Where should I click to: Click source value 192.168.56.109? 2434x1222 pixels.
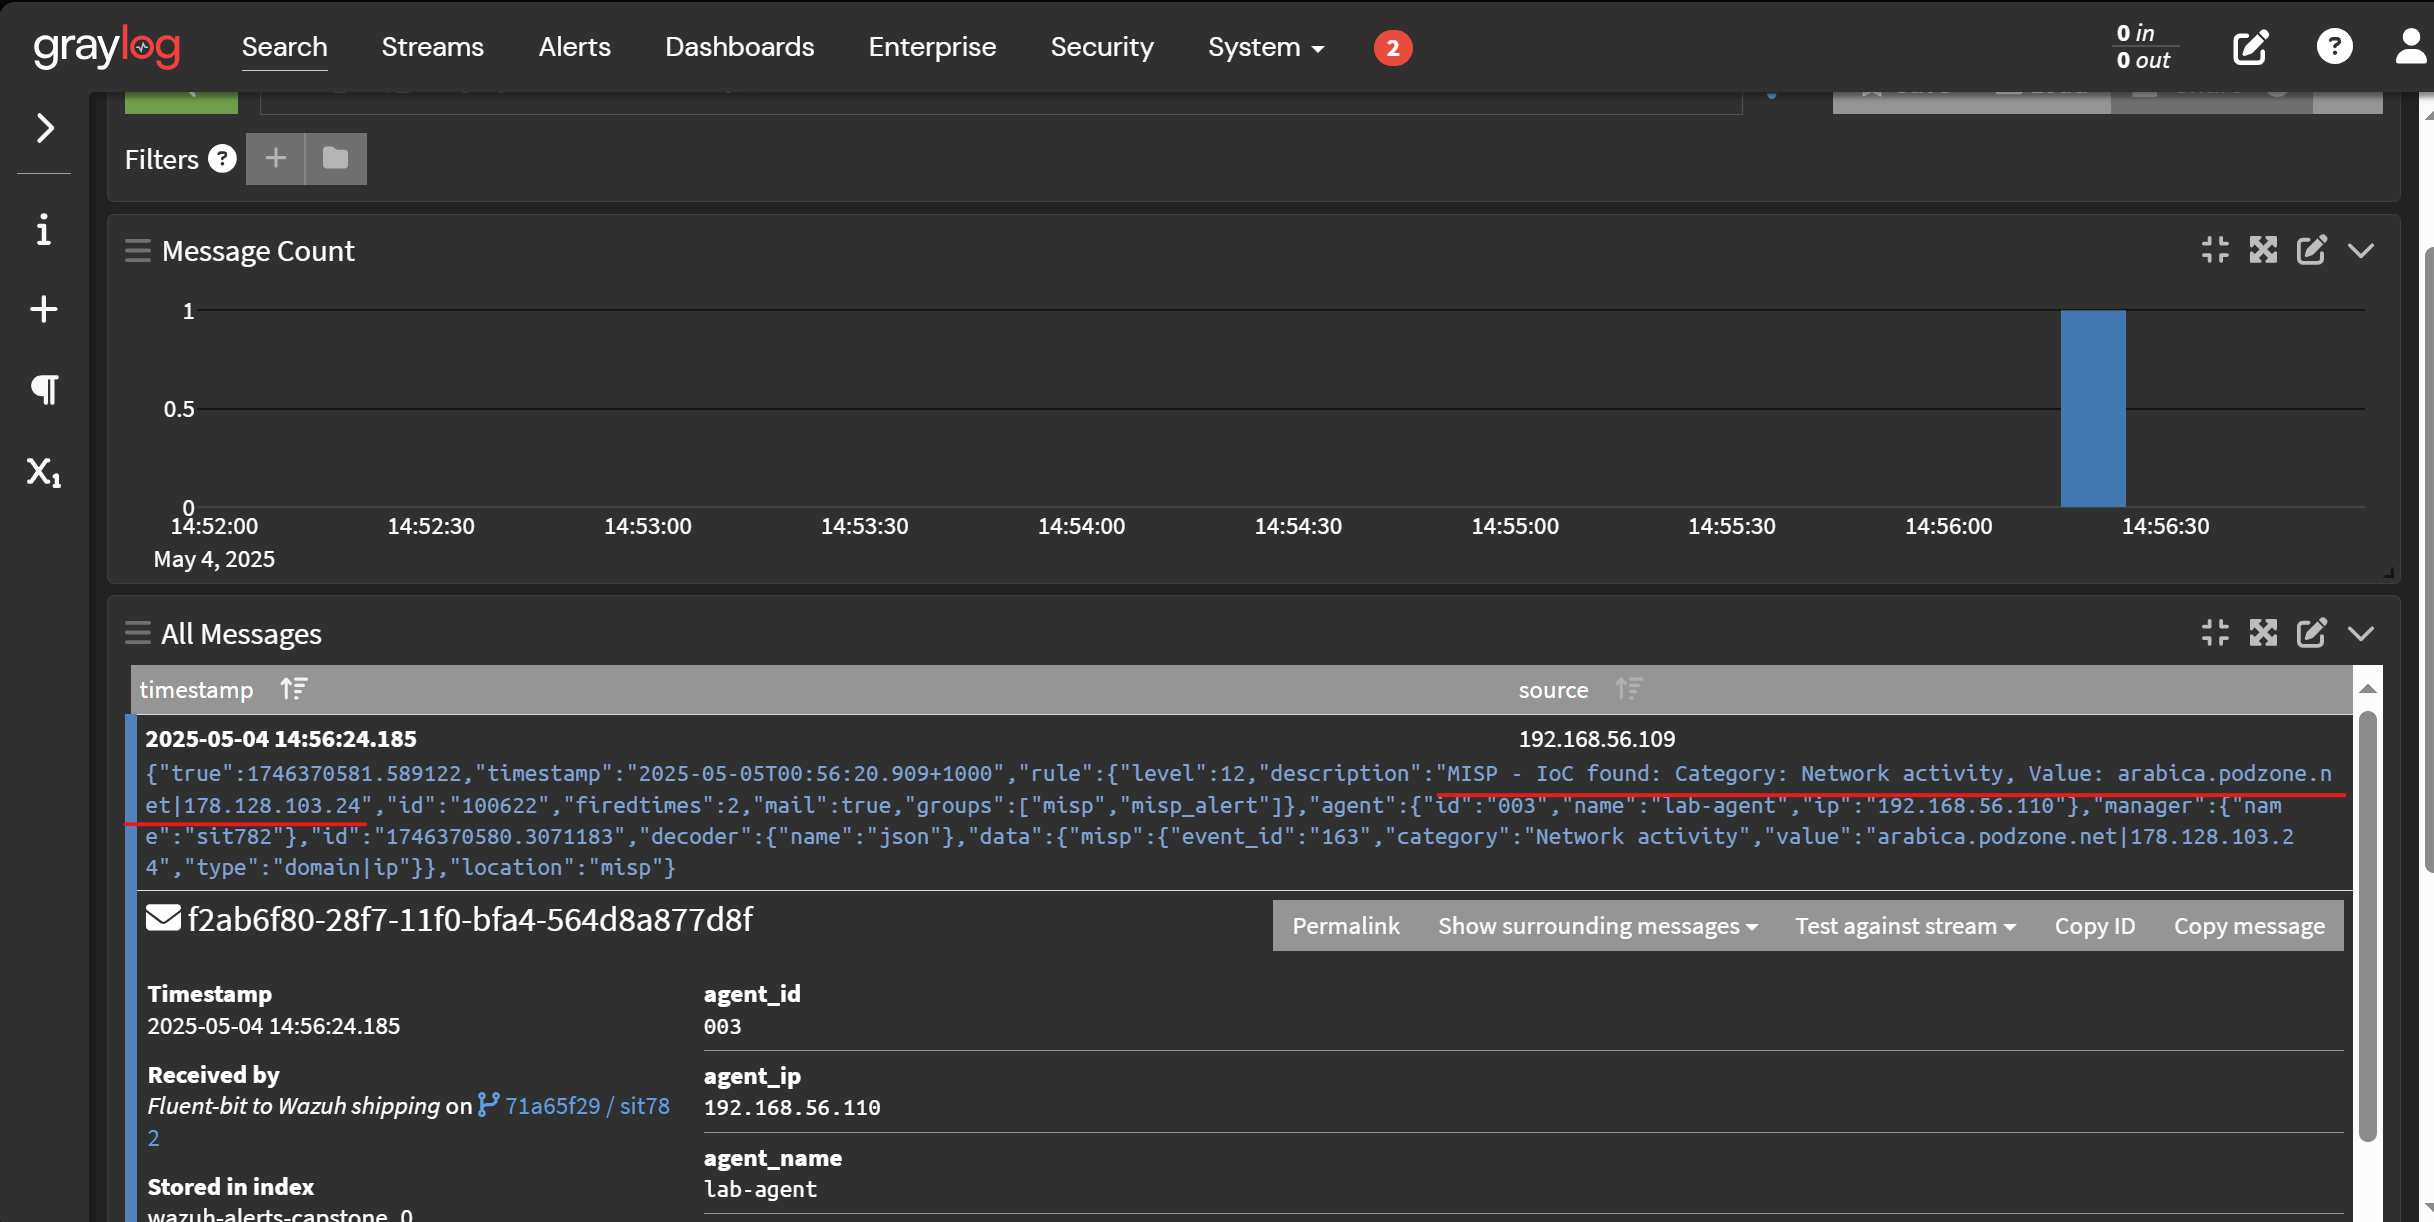[1597, 739]
